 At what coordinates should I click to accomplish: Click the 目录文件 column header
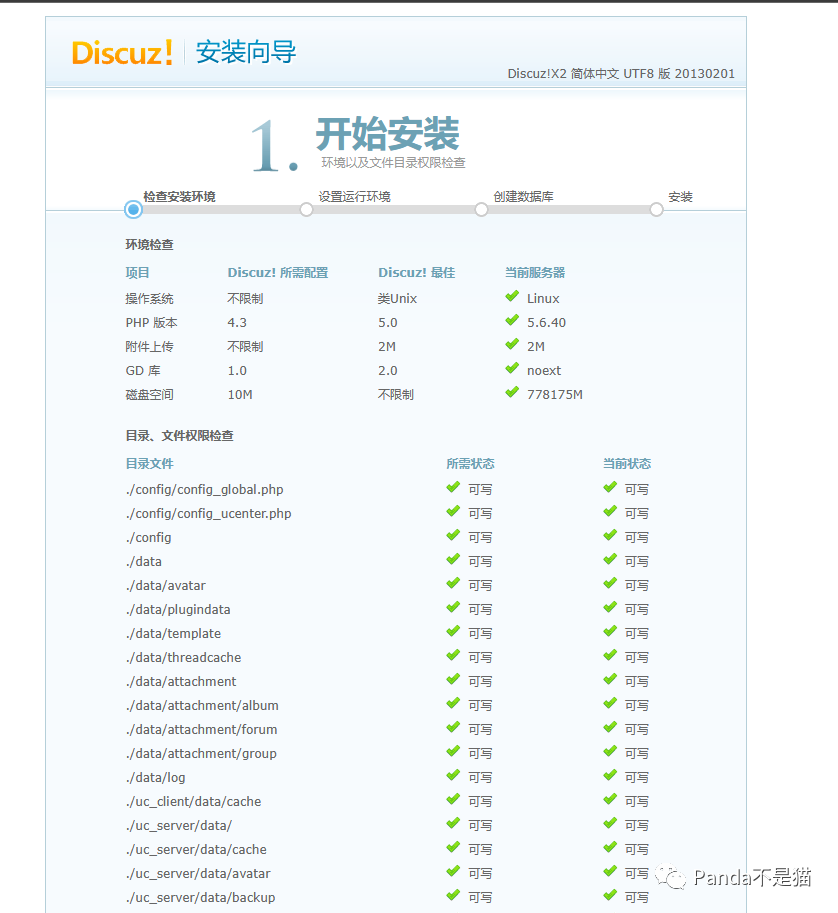coord(150,463)
